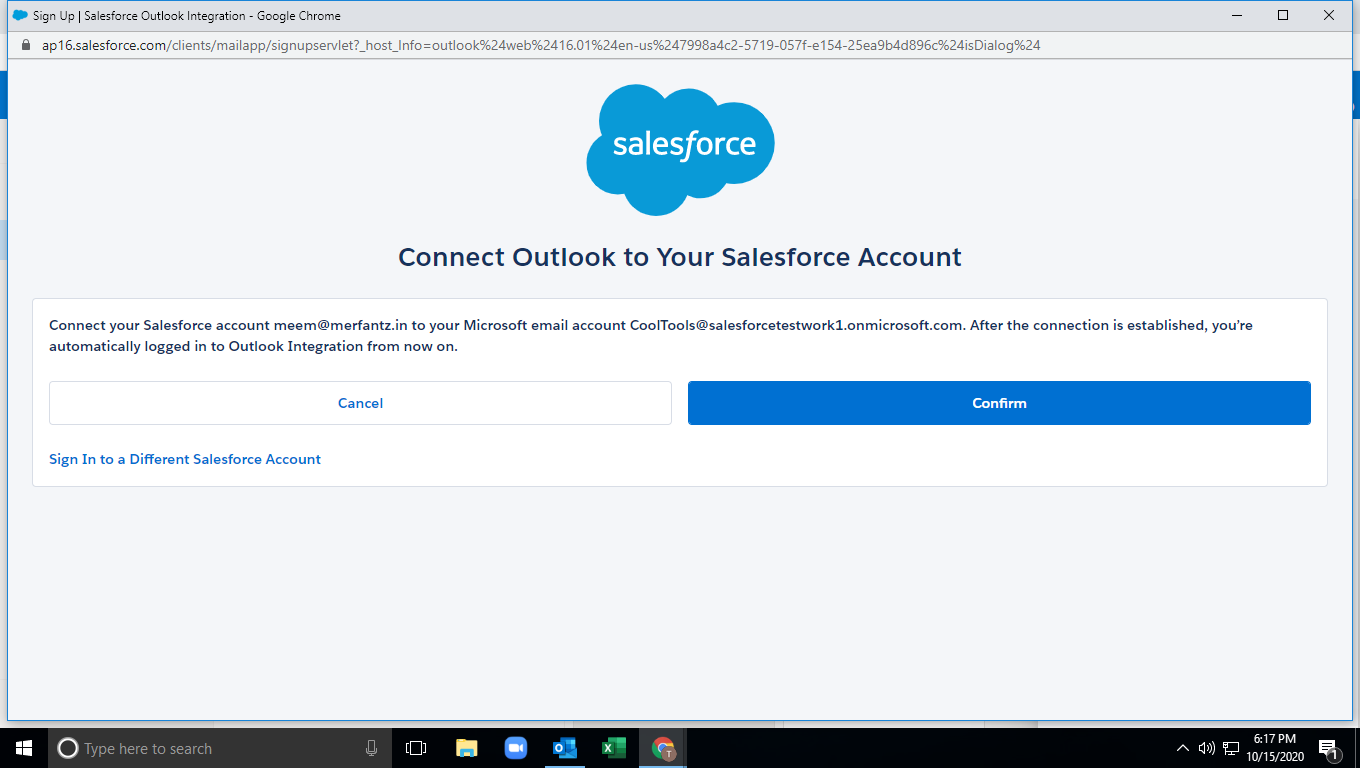
Task: Show hidden system tray icons
Action: [x=1183, y=748]
